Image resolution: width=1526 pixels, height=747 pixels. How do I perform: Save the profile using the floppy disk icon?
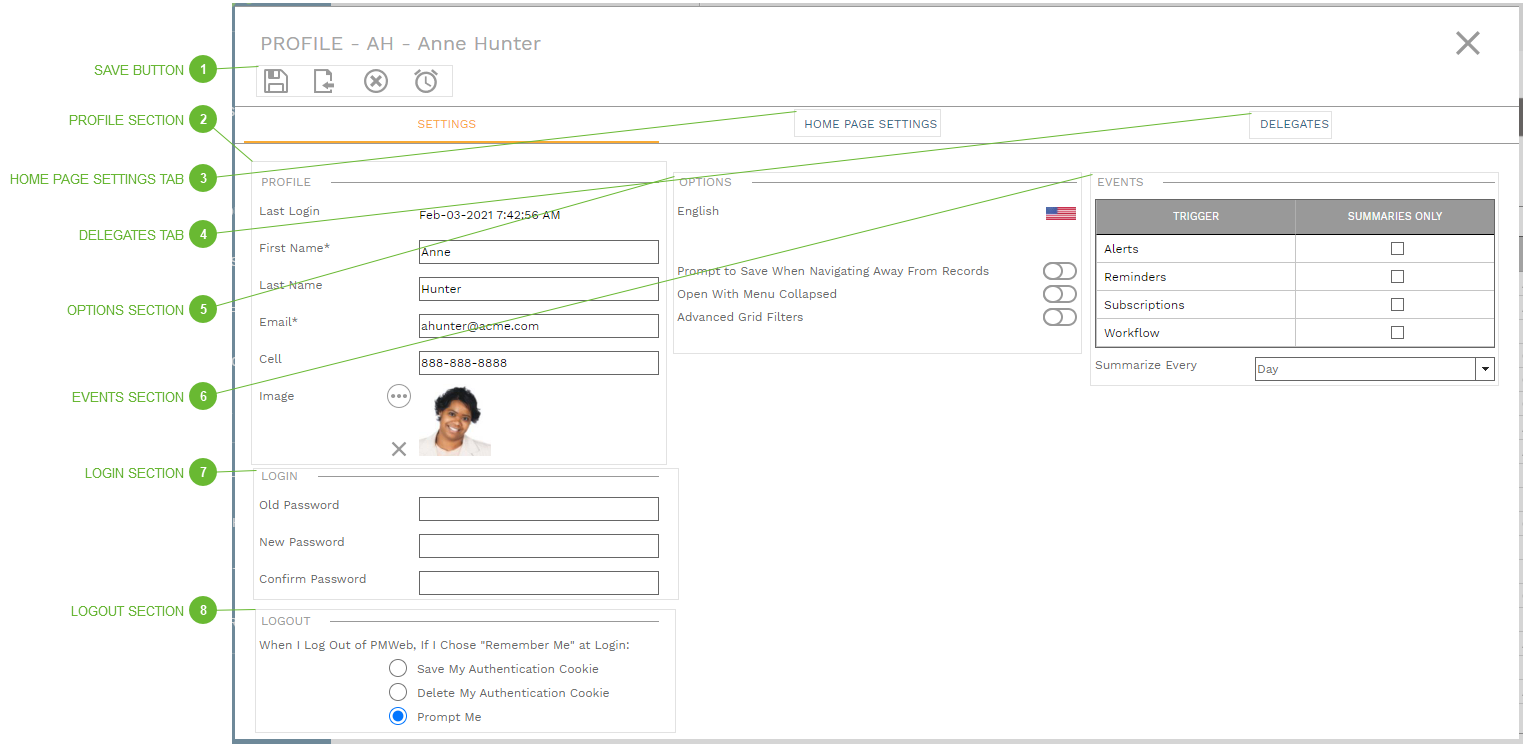click(276, 81)
